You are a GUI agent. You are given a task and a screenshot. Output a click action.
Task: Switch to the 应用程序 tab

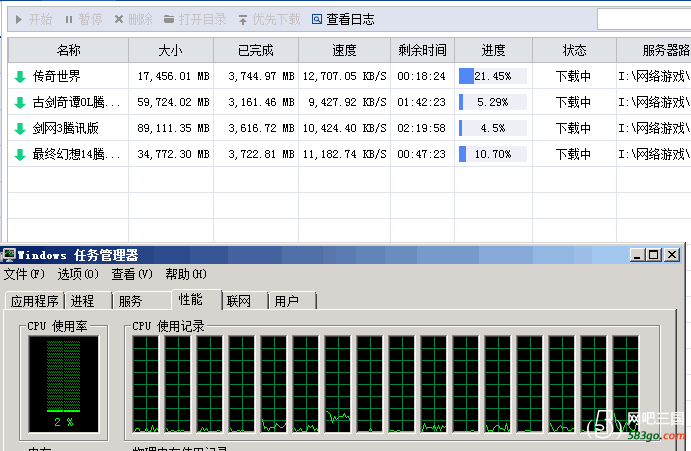(x=35, y=301)
